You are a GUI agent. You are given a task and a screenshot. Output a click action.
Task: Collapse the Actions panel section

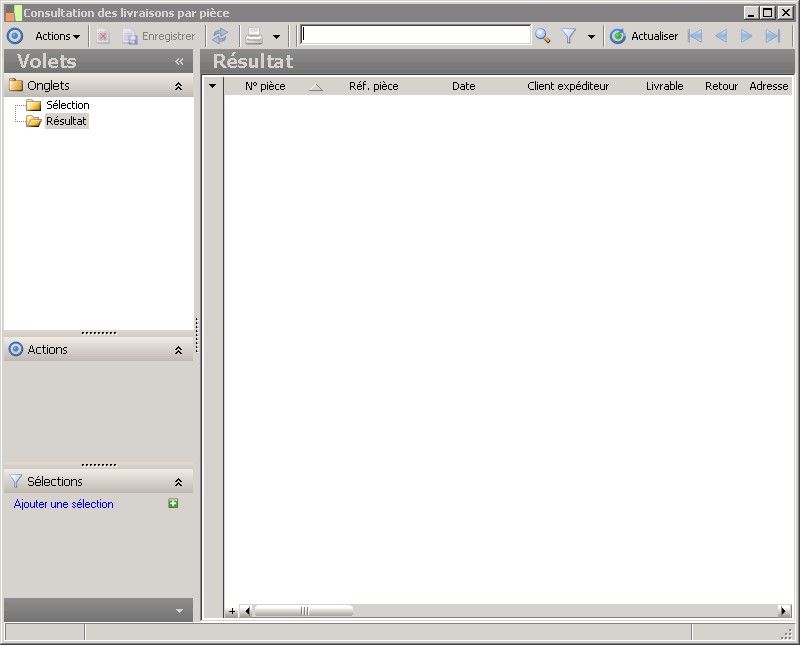[179, 350]
